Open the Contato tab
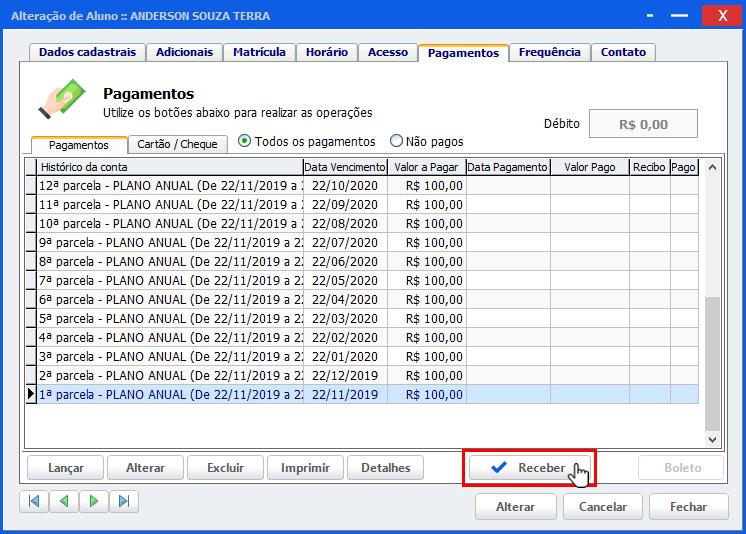 coord(623,52)
